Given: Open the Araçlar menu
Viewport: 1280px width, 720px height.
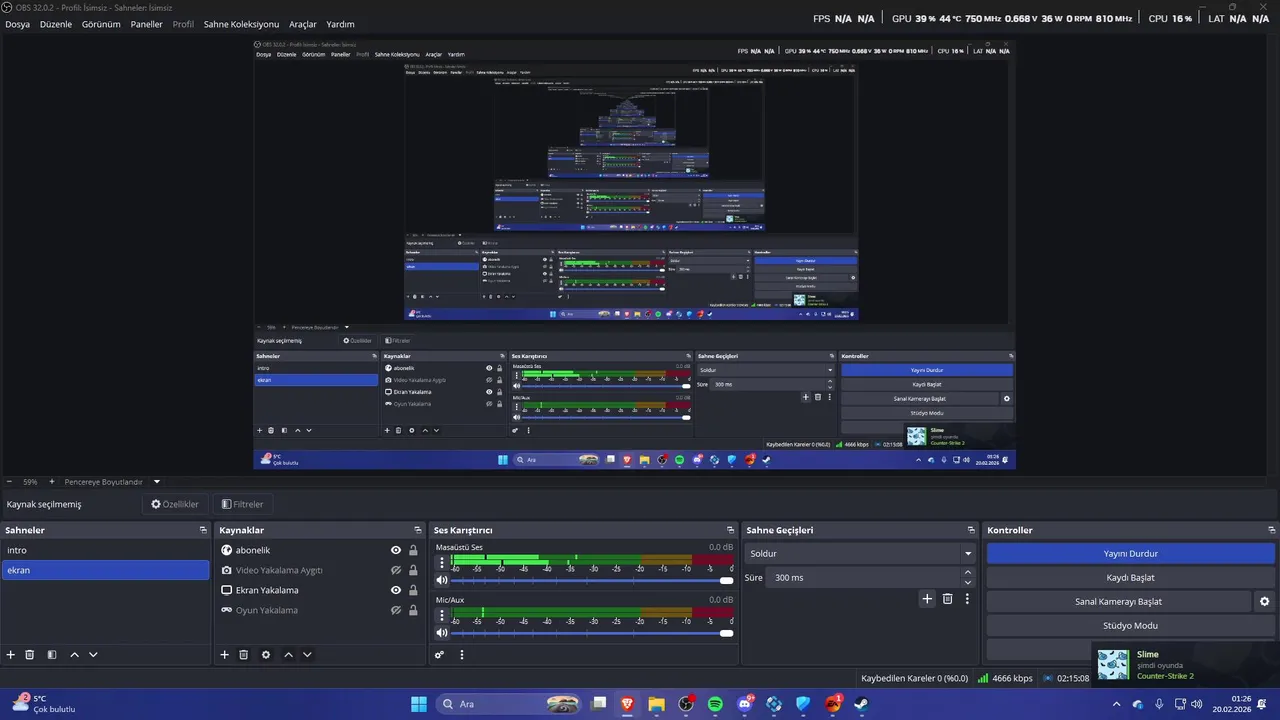Looking at the screenshot, I should tap(303, 24).
